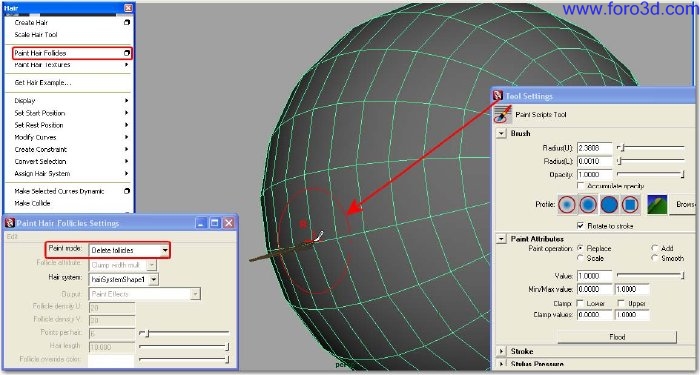700x375 pixels.
Task: Open Create Hair options box
Action: tap(127, 22)
